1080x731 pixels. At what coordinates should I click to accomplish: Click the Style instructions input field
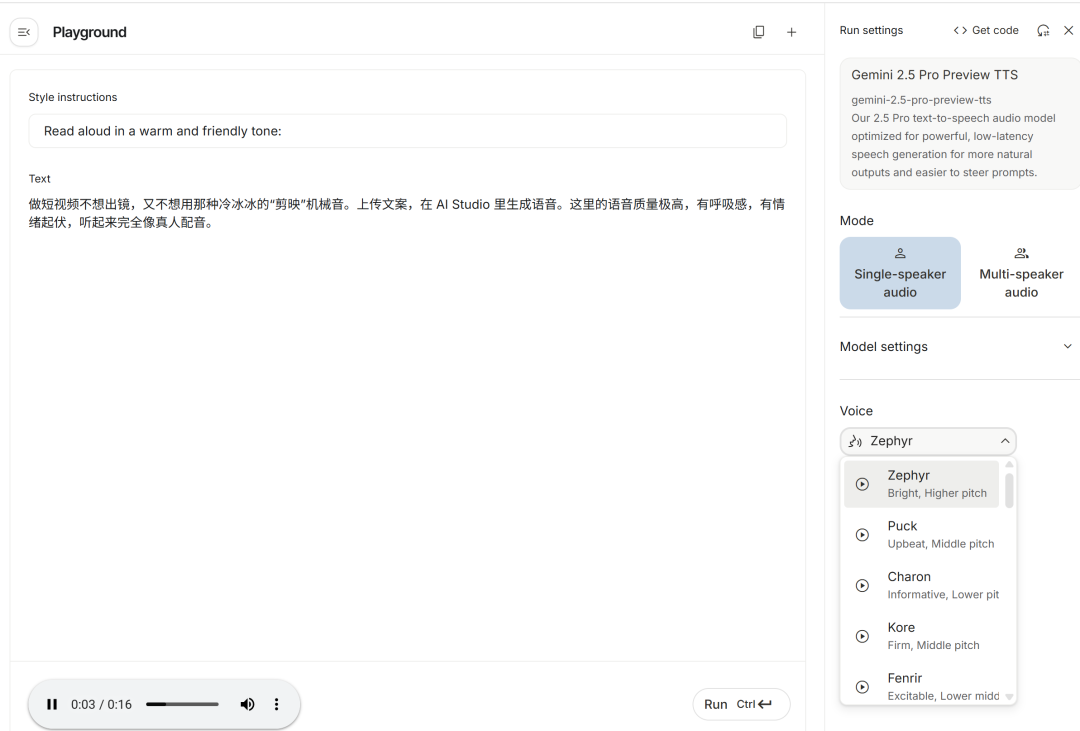pyautogui.click(x=407, y=131)
